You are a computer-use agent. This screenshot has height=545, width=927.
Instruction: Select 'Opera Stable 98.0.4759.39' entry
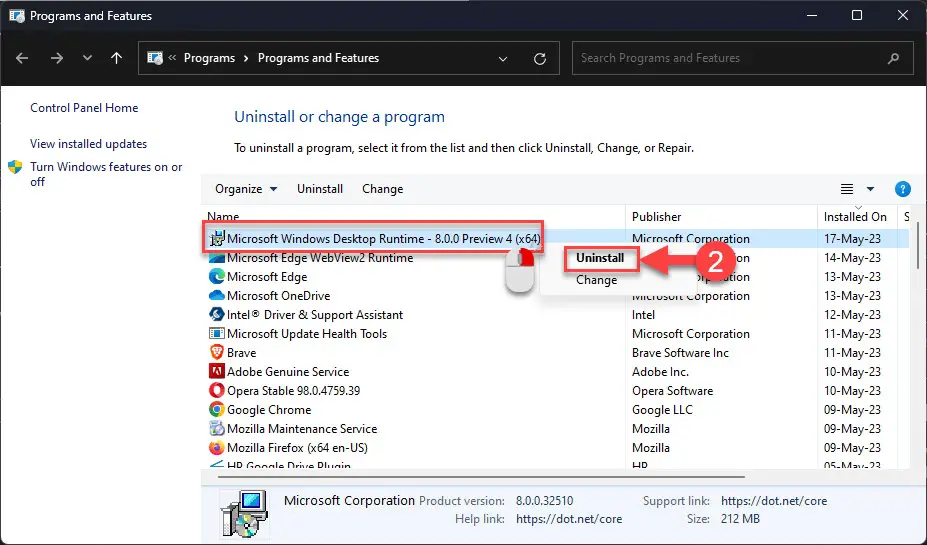pos(293,390)
